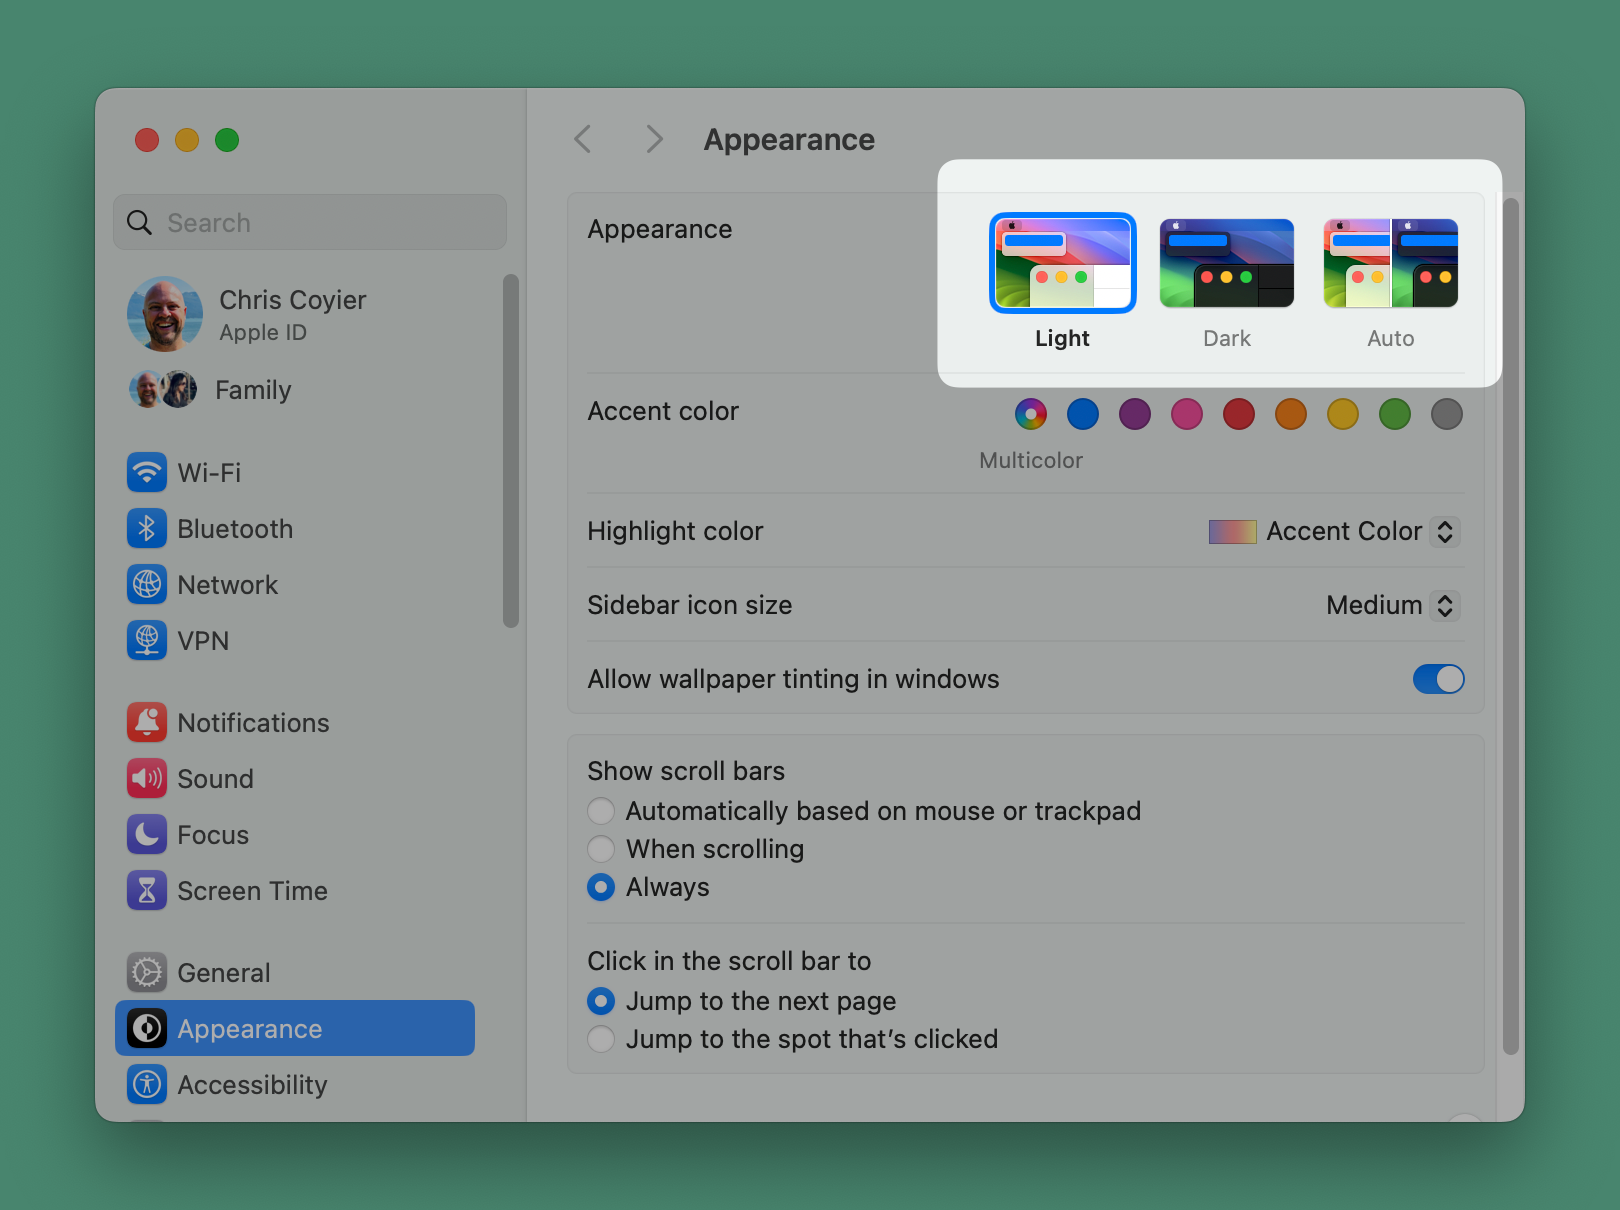Open Screen Time hourglass icon

[147, 891]
